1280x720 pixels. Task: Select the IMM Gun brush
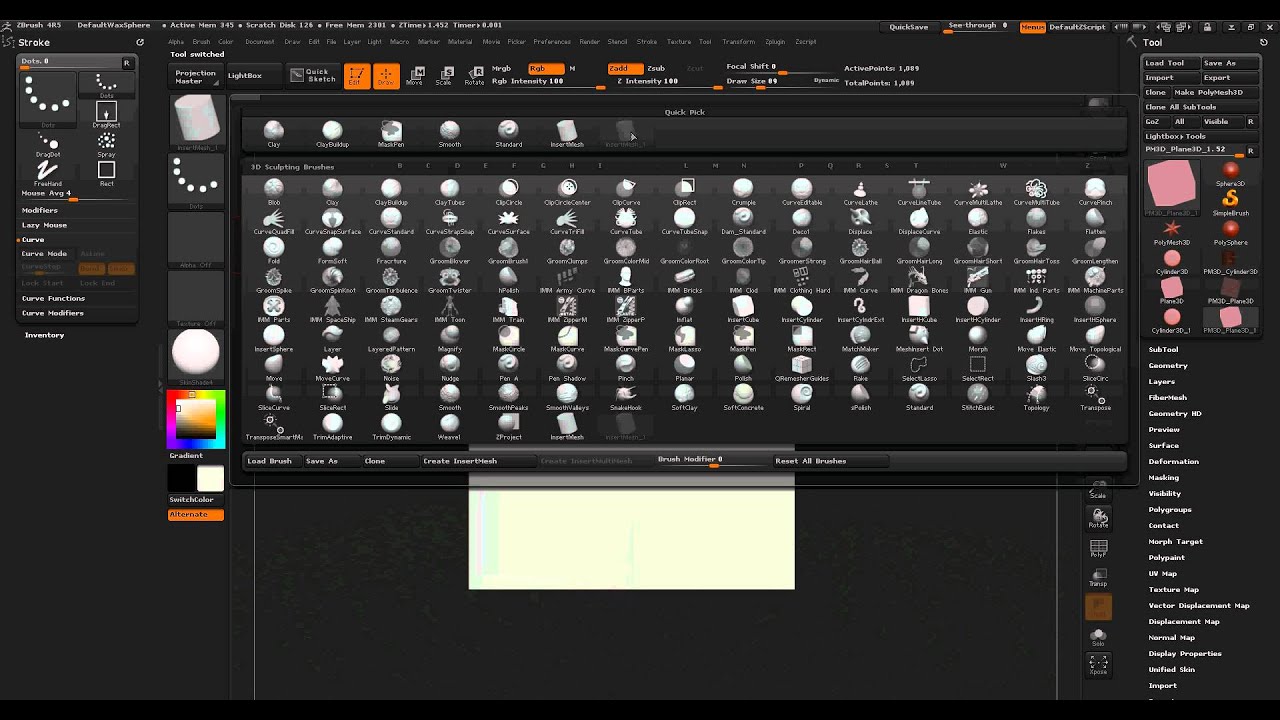[978, 278]
